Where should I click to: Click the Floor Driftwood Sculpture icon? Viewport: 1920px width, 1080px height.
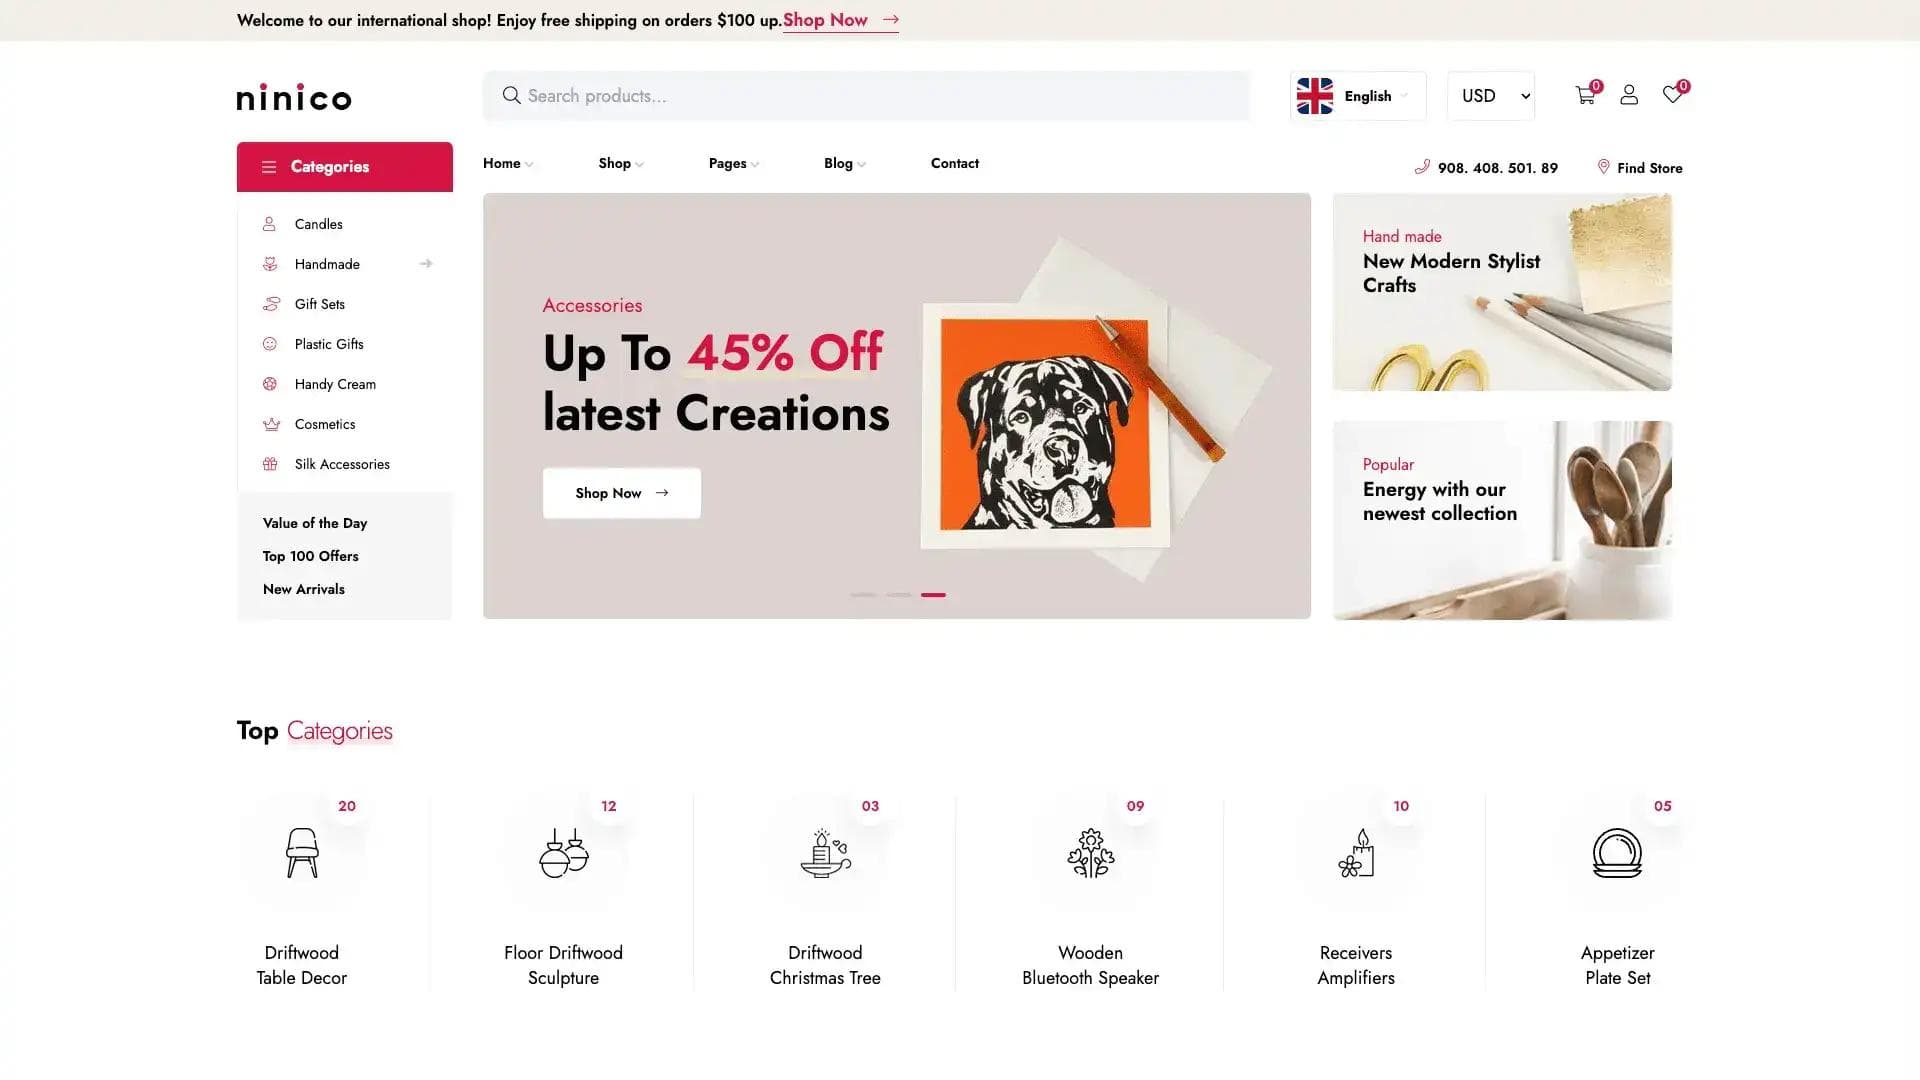coord(563,853)
